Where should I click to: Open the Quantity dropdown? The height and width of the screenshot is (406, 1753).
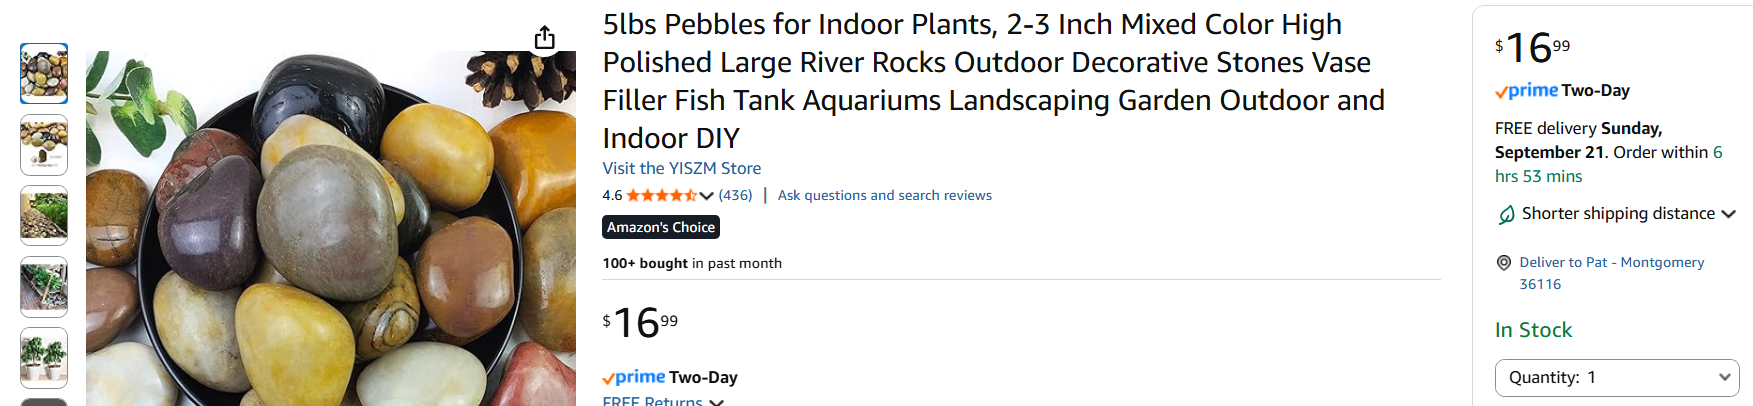tap(1616, 377)
